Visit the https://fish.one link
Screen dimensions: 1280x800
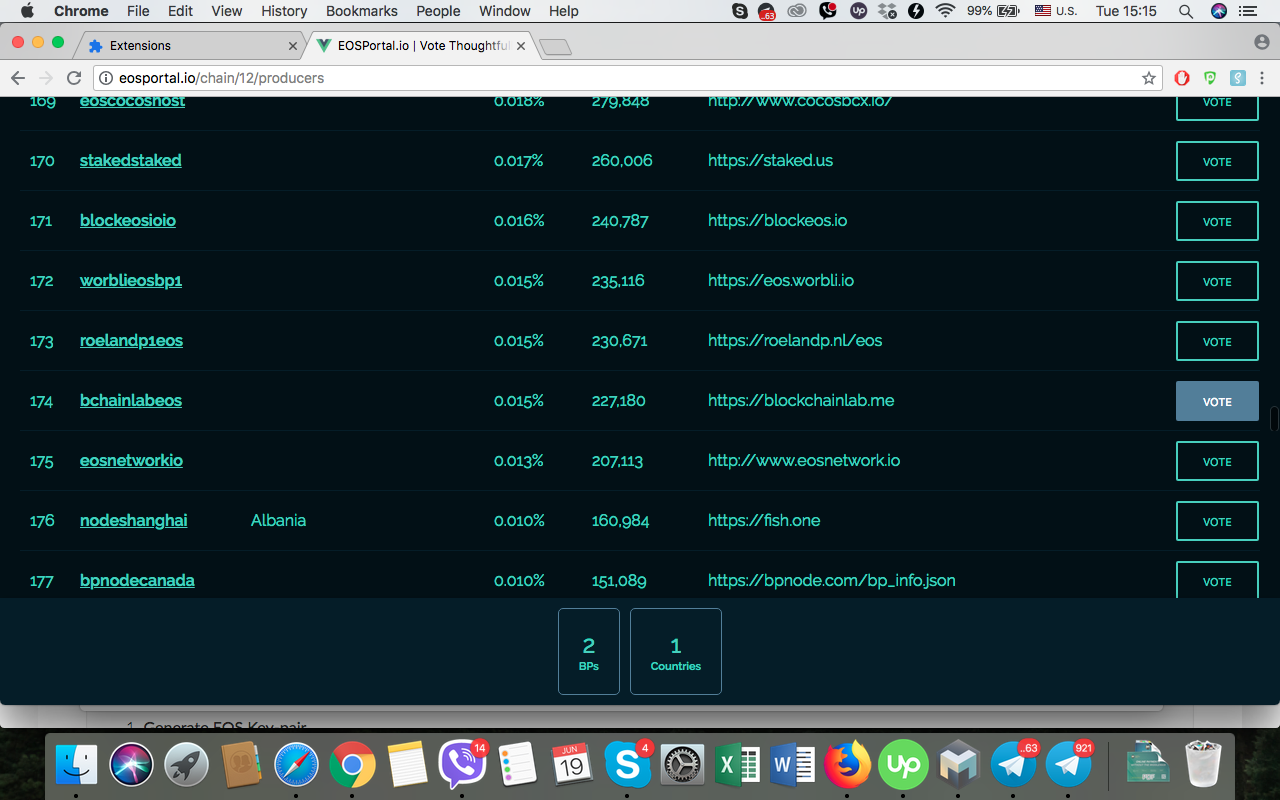point(764,520)
